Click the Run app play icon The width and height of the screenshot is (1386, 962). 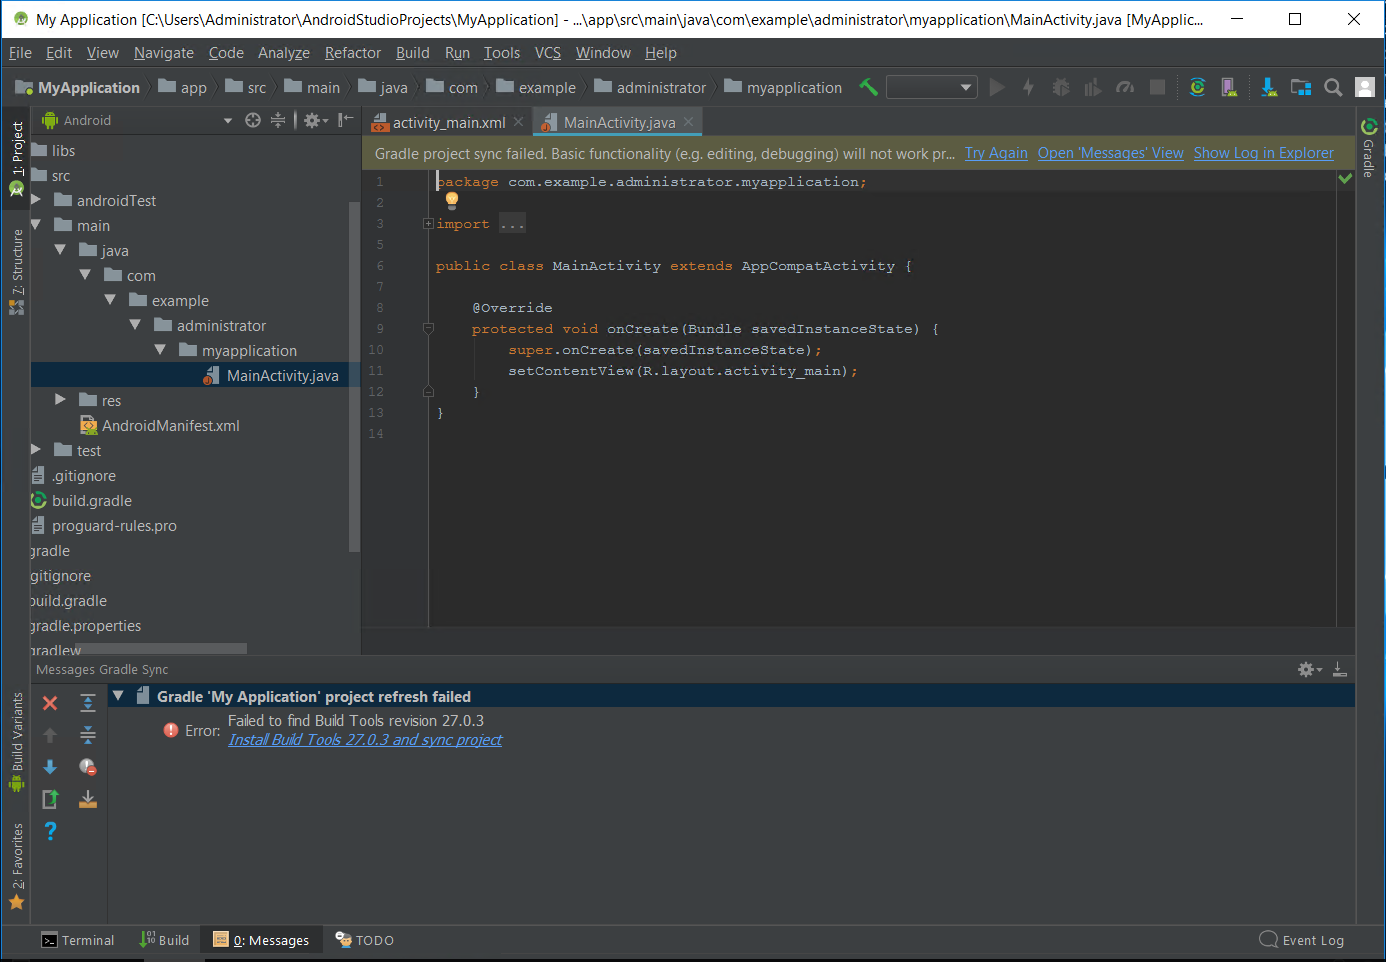(x=997, y=87)
